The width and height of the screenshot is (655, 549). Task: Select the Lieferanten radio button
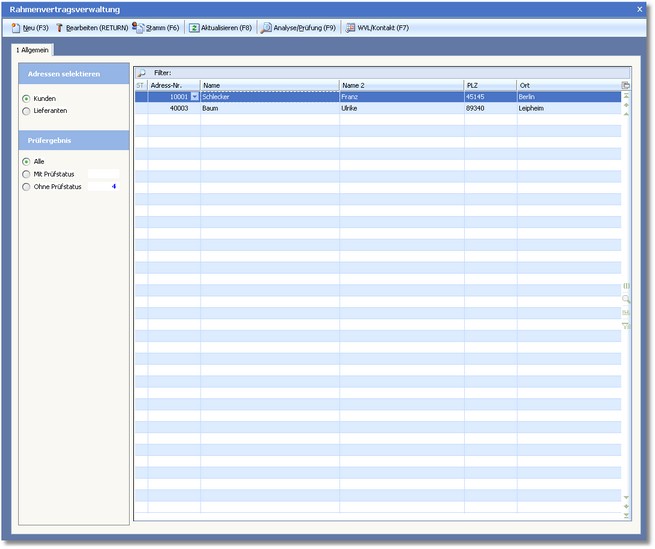click(x=26, y=111)
